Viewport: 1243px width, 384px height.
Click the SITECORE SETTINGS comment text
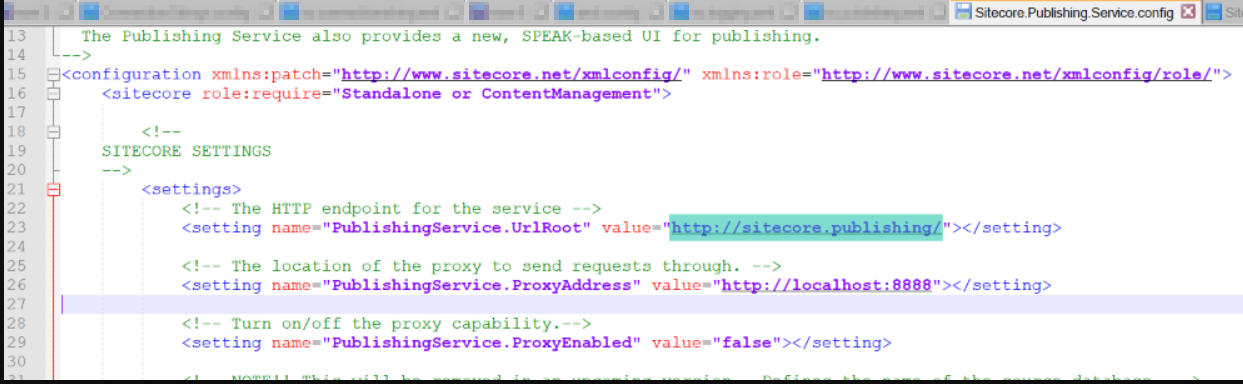186,151
